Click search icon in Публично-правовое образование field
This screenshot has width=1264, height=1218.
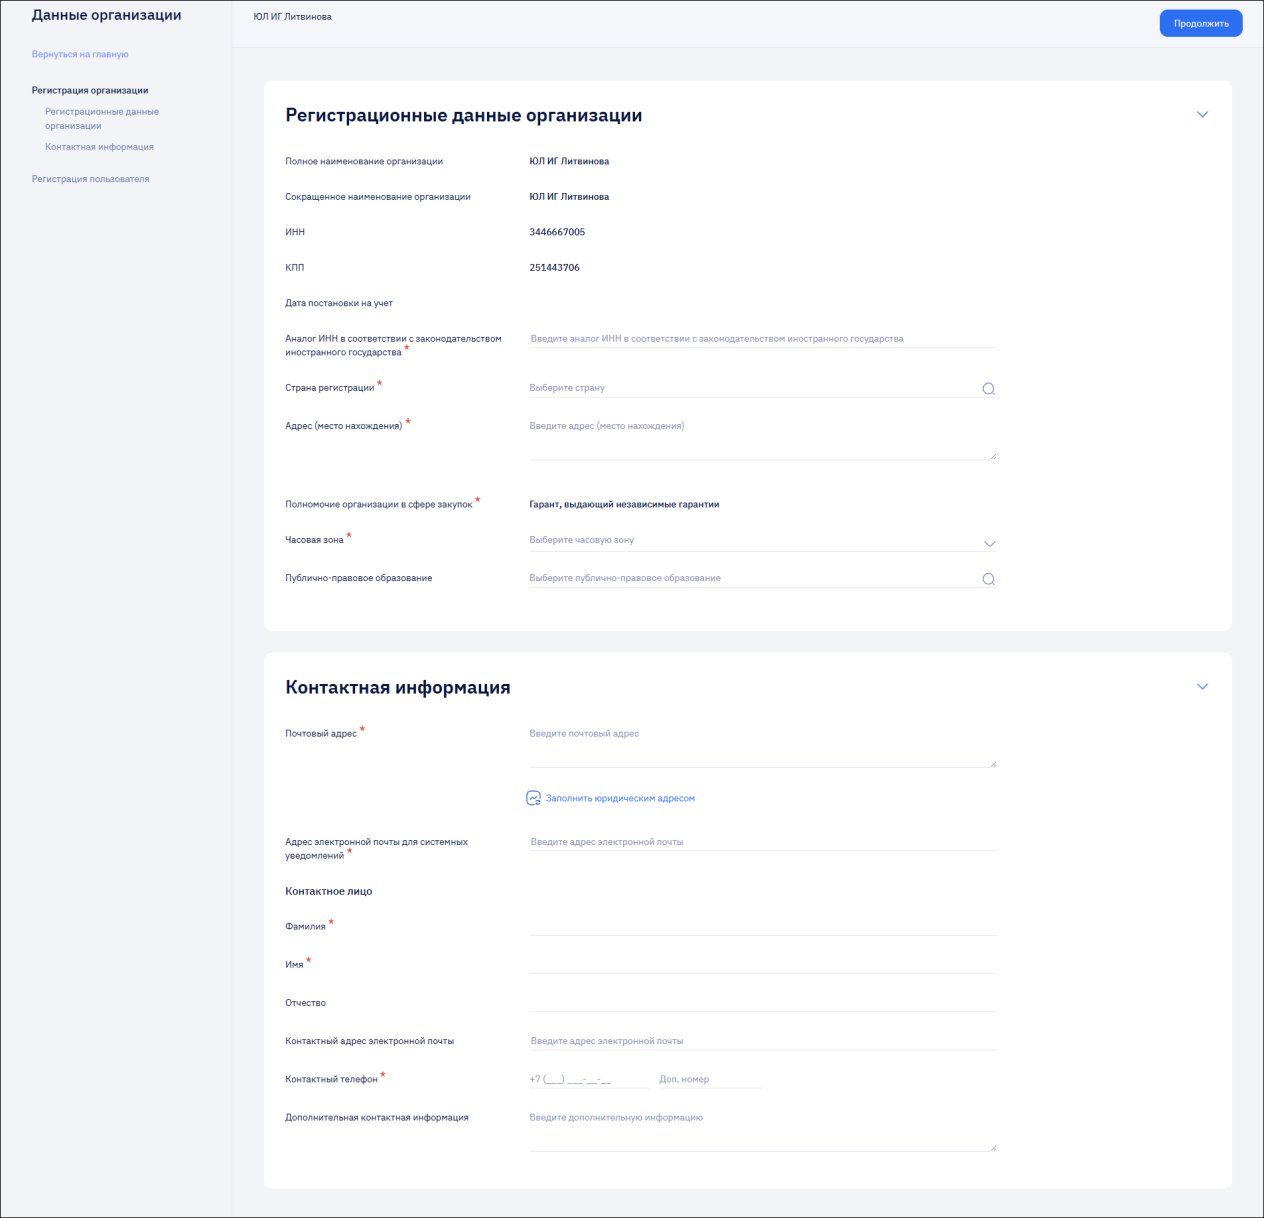point(988,579)
